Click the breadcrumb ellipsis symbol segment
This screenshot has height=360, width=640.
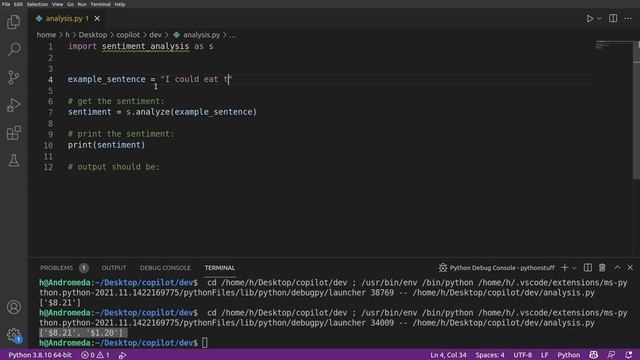pos(232,35)
